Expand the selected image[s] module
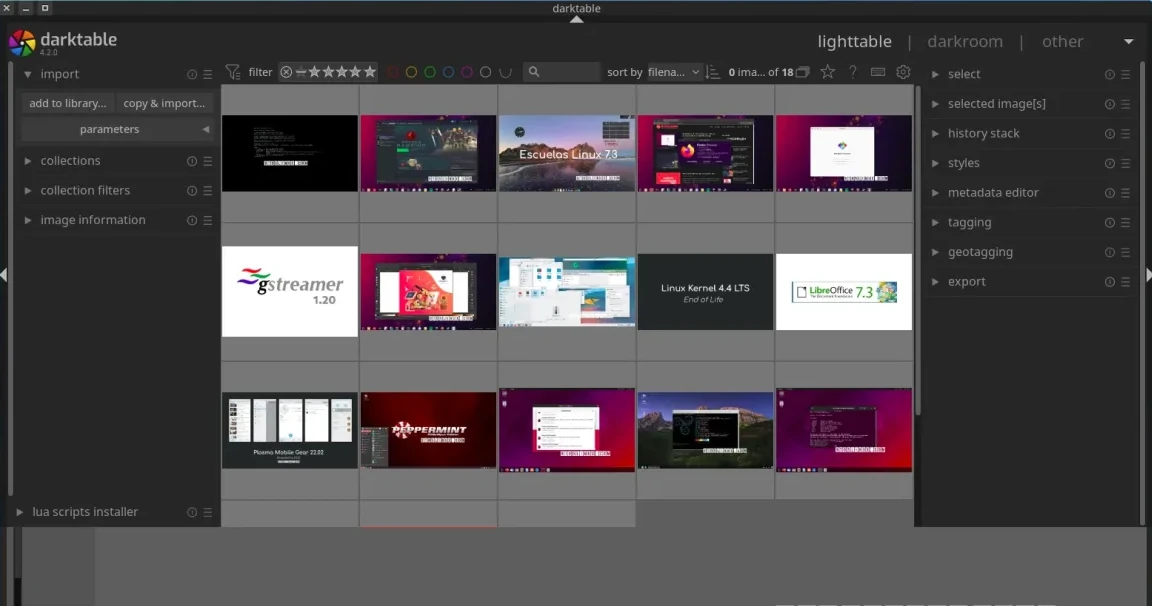Viewport: 1152px width, 606px height. pos(935,104)
